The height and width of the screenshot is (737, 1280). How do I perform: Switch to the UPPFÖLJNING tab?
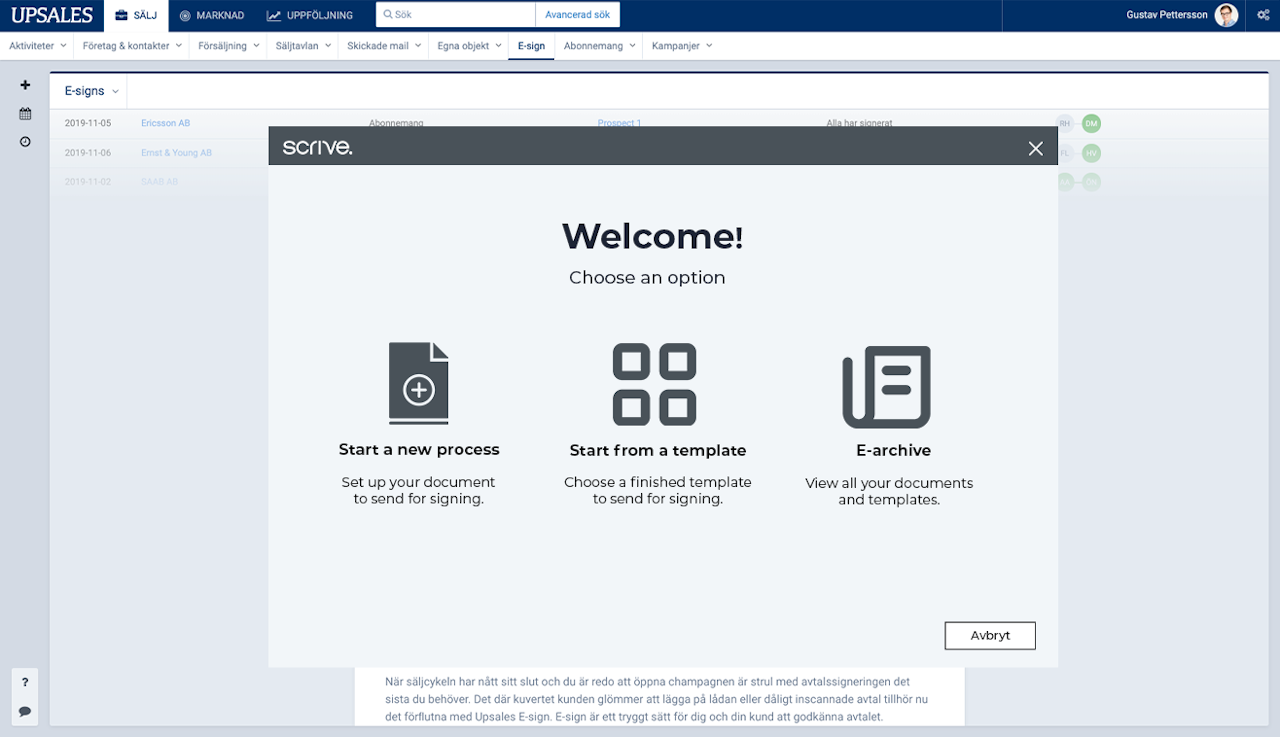(x=310, y=15)
